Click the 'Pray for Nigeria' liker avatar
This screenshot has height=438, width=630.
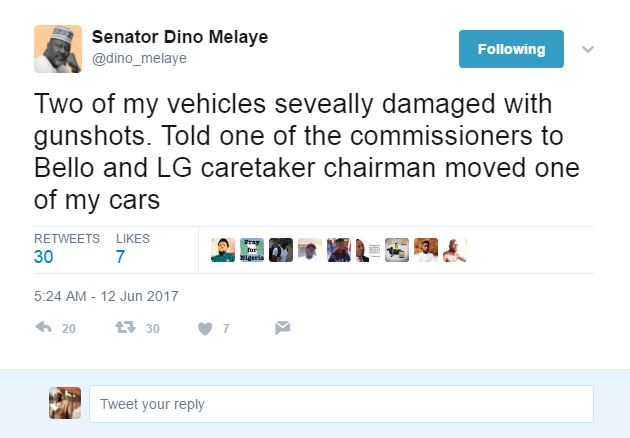[x=252, y=250]
